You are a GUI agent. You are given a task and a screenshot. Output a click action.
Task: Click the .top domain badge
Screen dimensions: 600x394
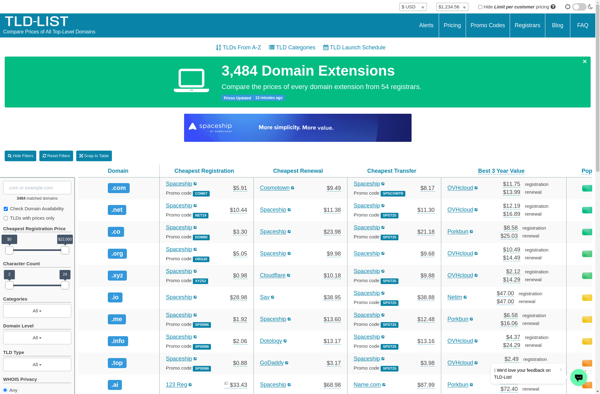coord(117,363)
